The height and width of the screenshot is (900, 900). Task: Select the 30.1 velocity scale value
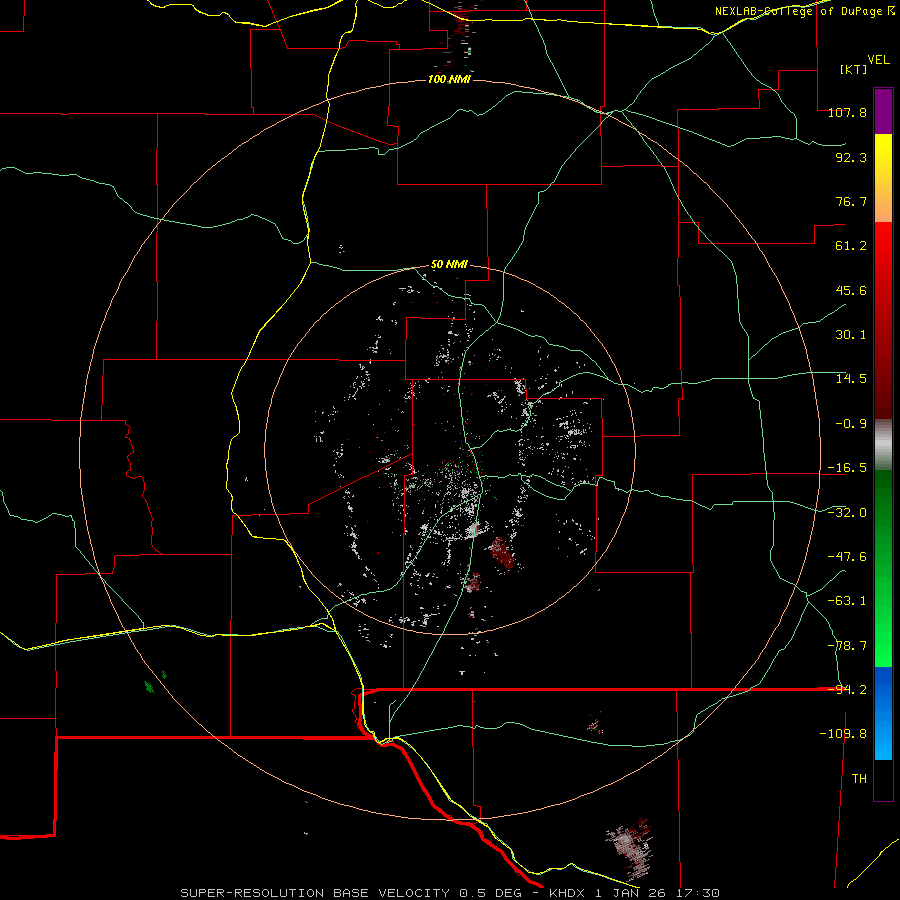pos(851,335)
